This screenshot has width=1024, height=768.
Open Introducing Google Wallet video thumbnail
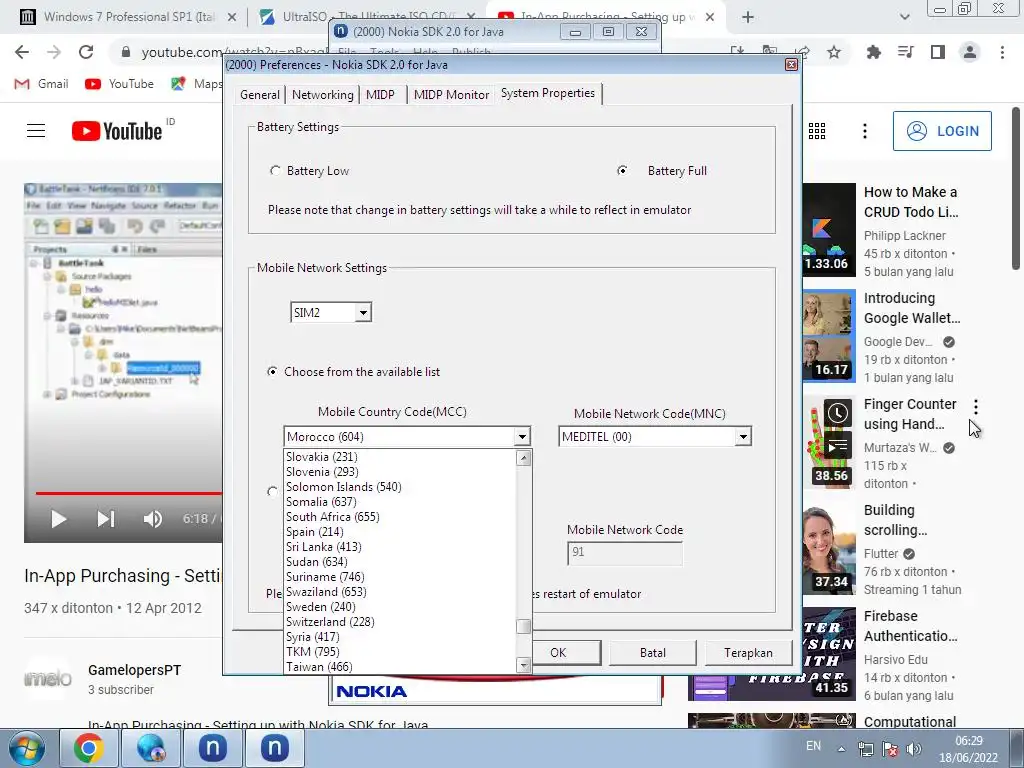829,336
